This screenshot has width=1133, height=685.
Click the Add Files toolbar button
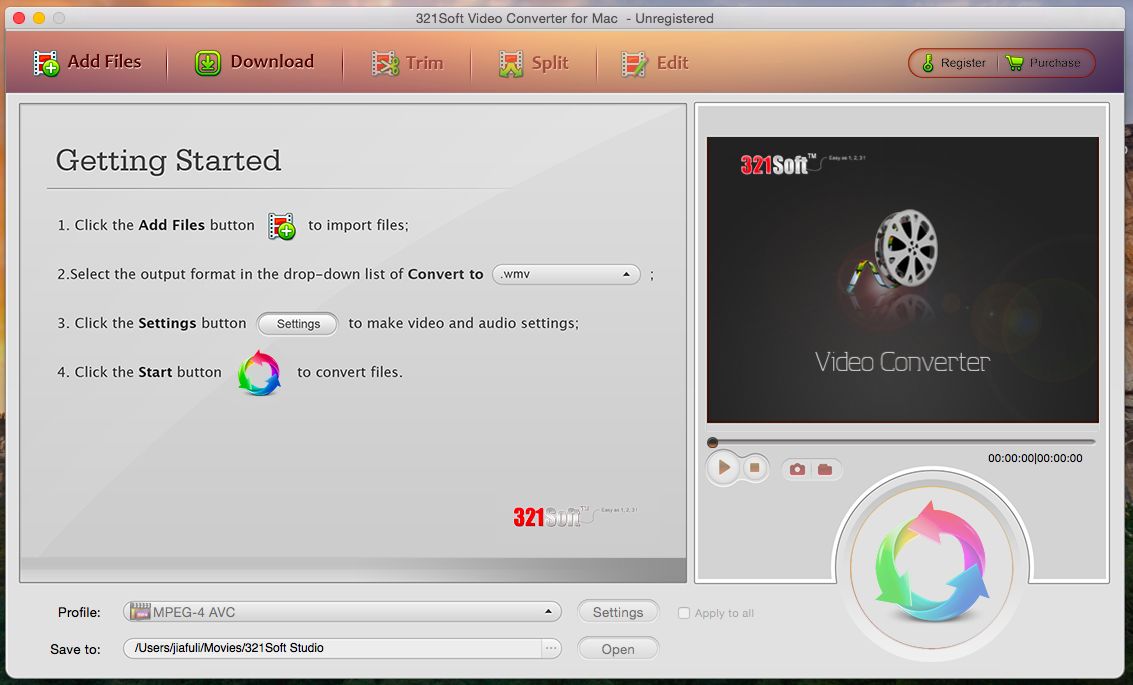pyautogui.click(x=87, y=62)
